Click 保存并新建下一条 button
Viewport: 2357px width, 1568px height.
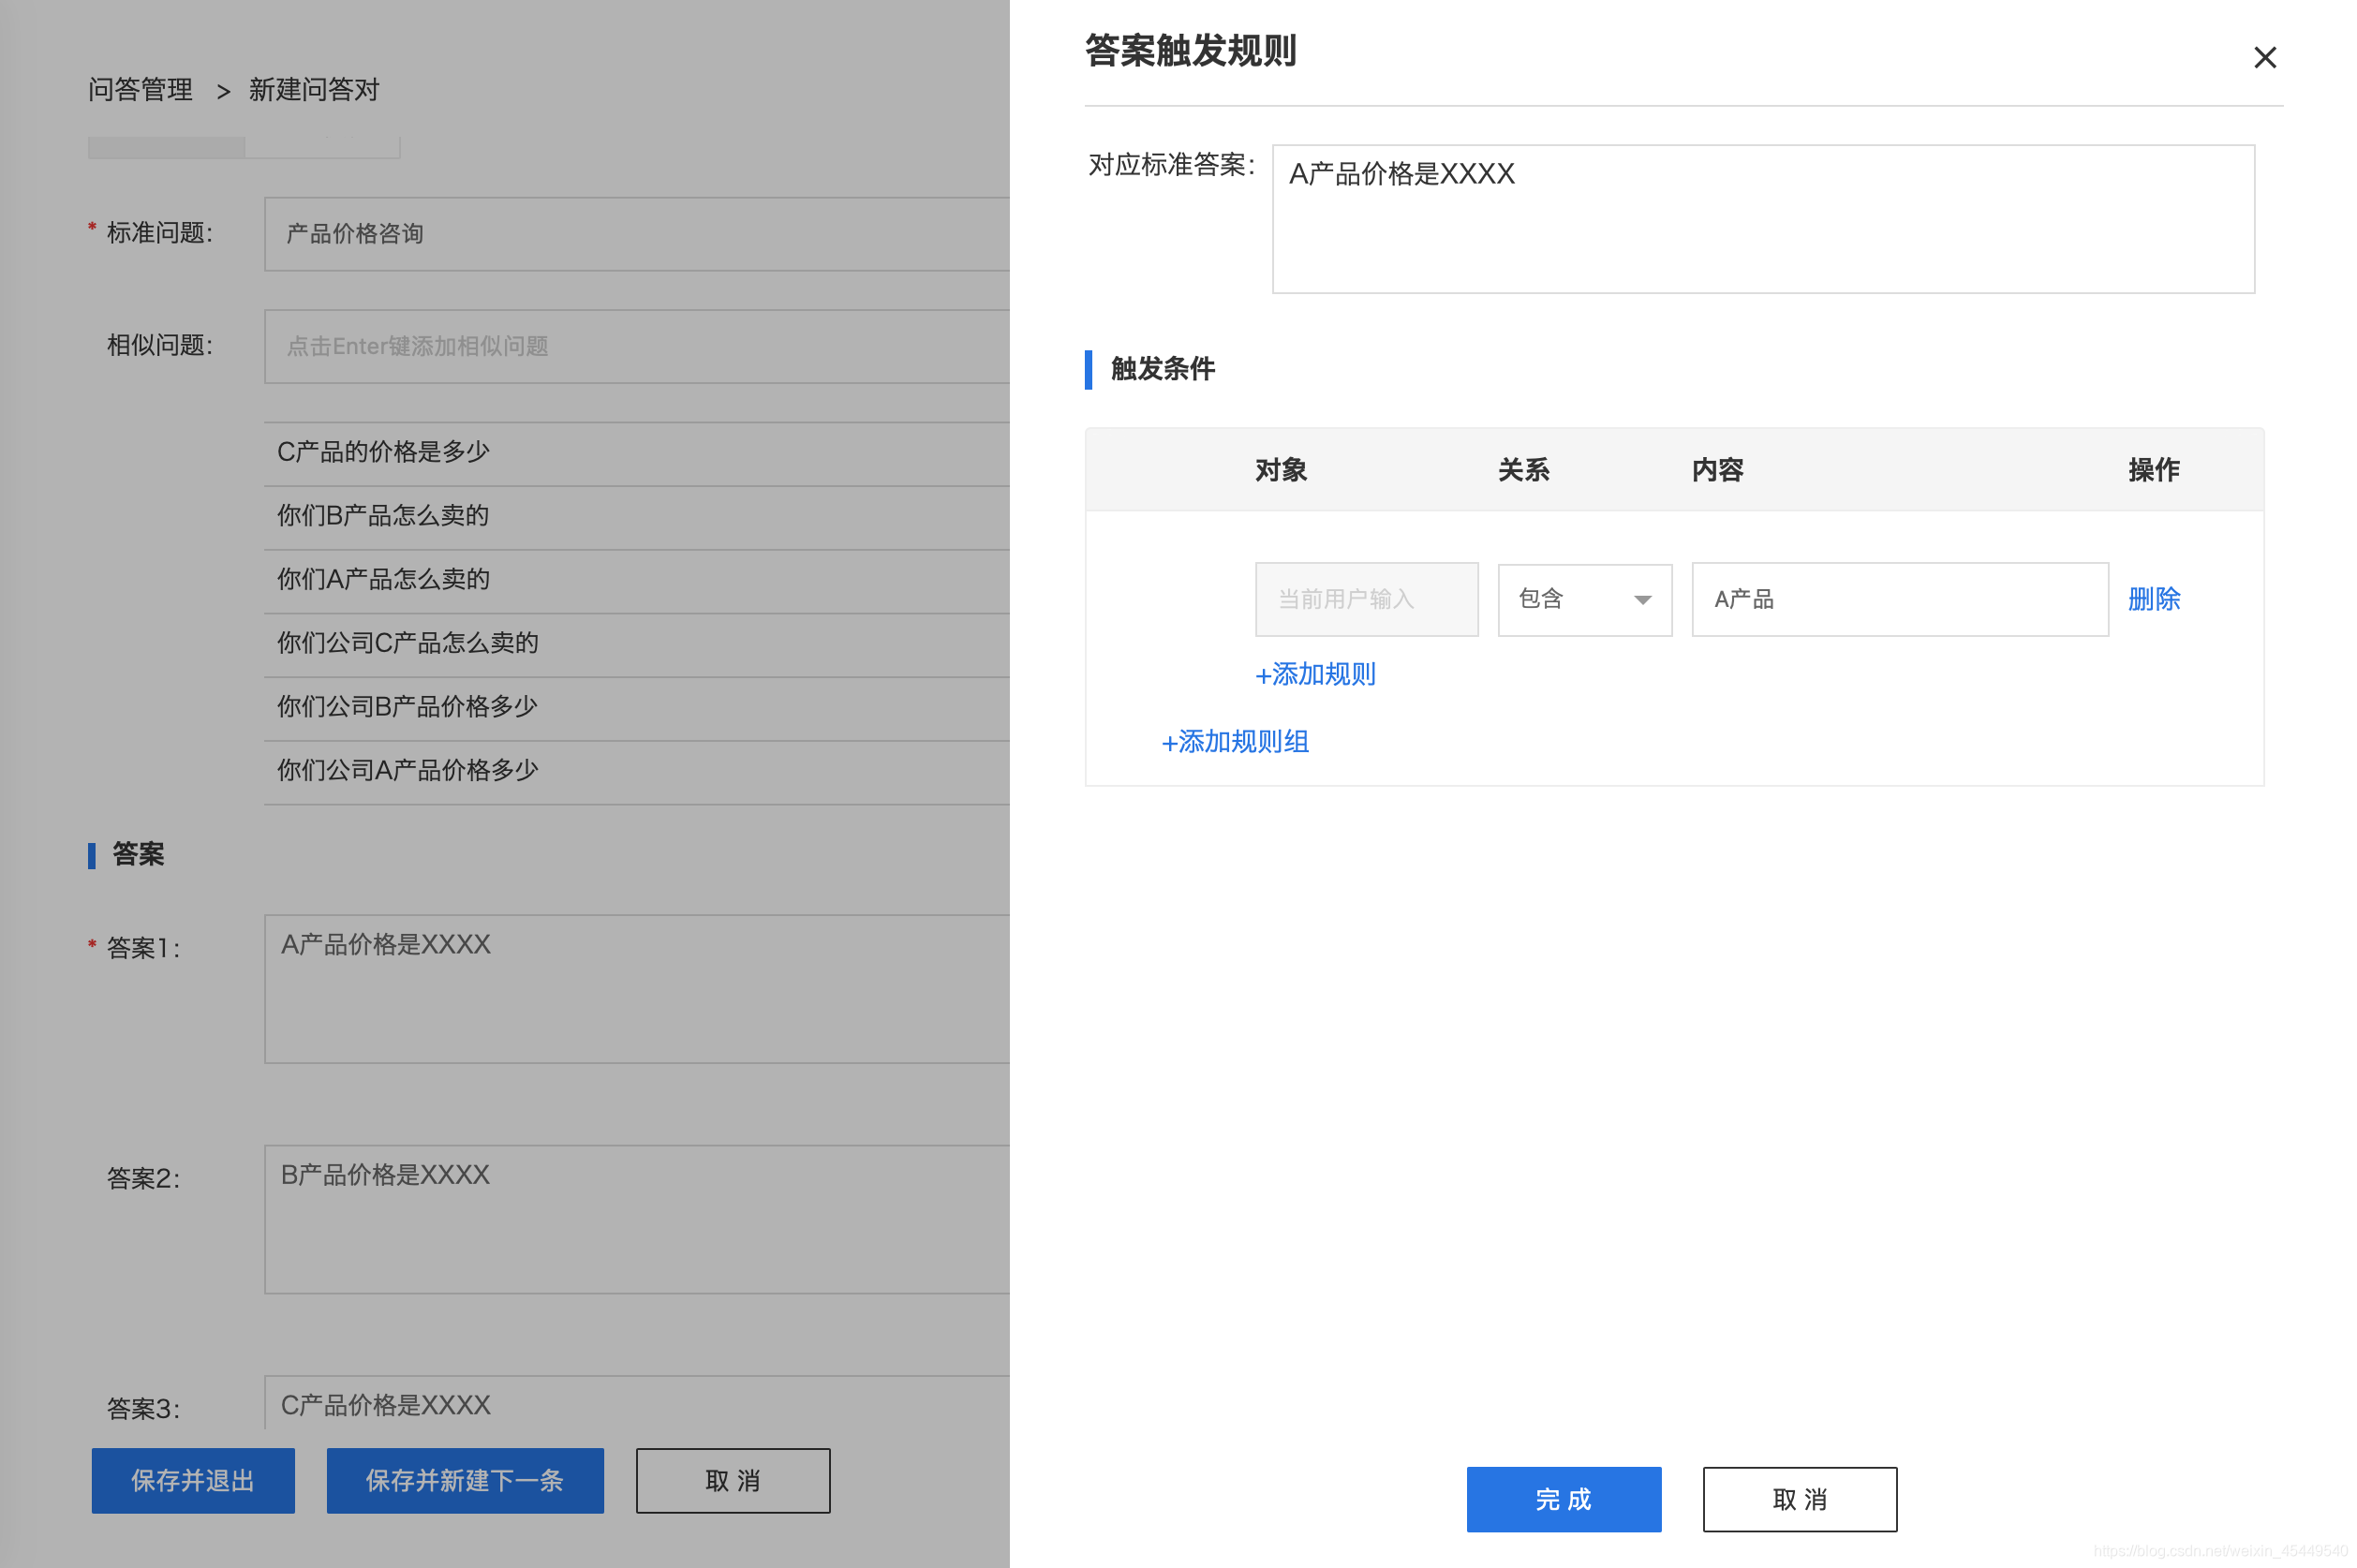coord(464,1480)
